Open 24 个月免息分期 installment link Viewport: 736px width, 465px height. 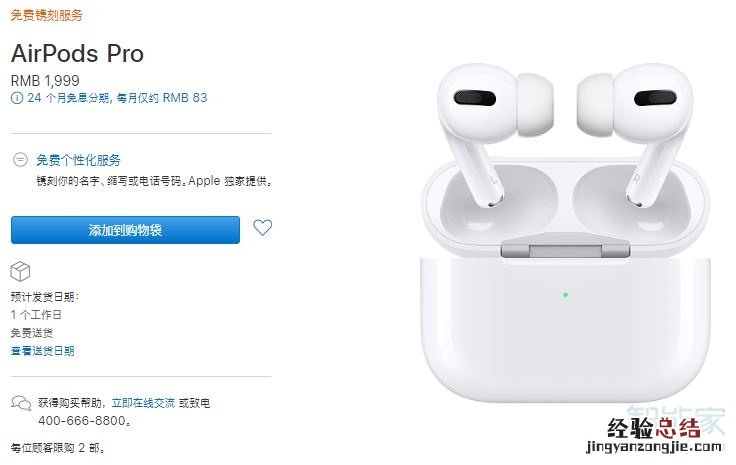(x=117, y=98)
